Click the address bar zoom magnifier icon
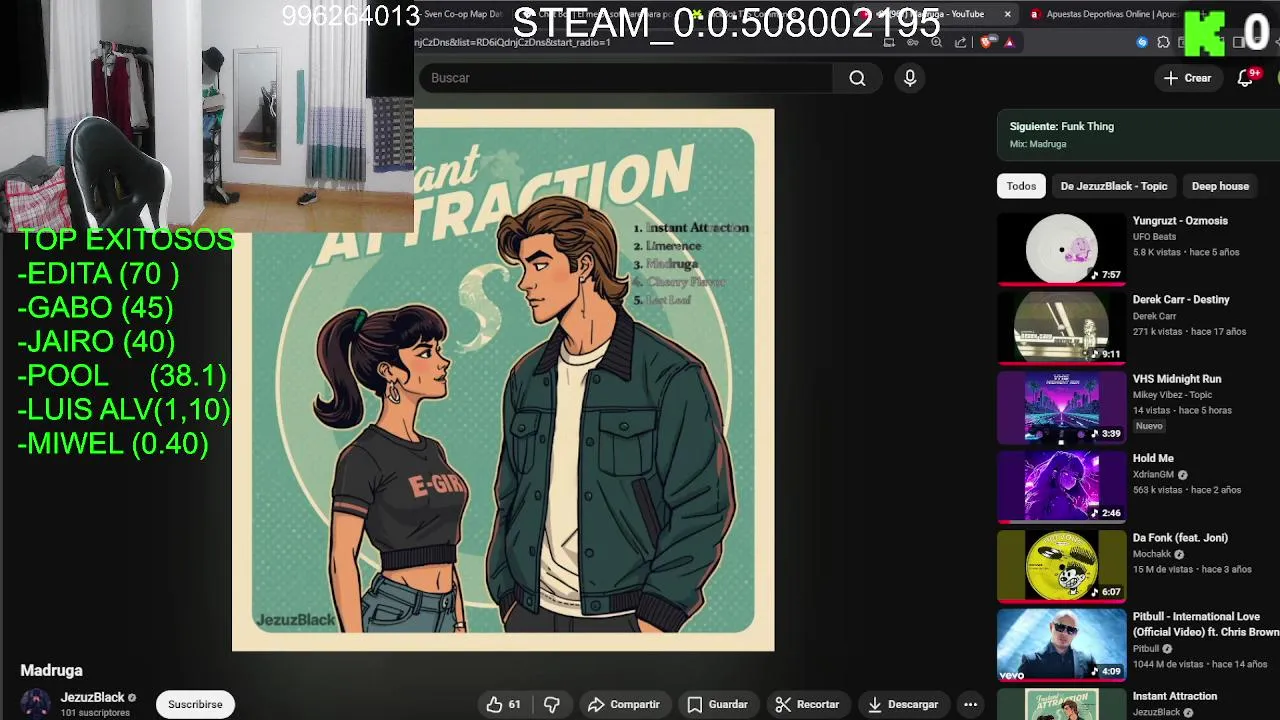Screen dimensions: 1280x720 936,42
